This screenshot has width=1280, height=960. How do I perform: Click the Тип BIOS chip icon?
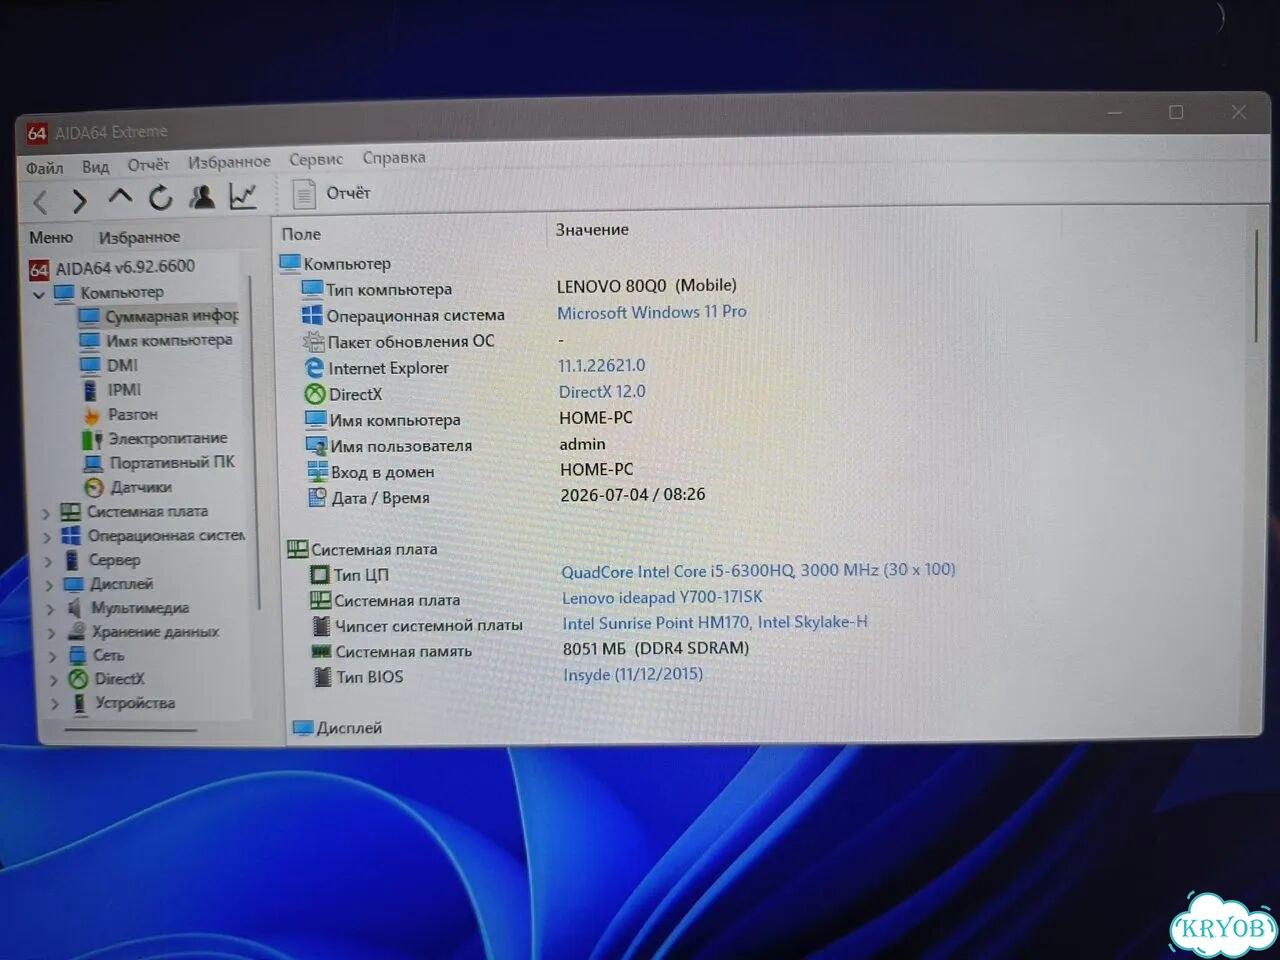(x=322, y=677)
